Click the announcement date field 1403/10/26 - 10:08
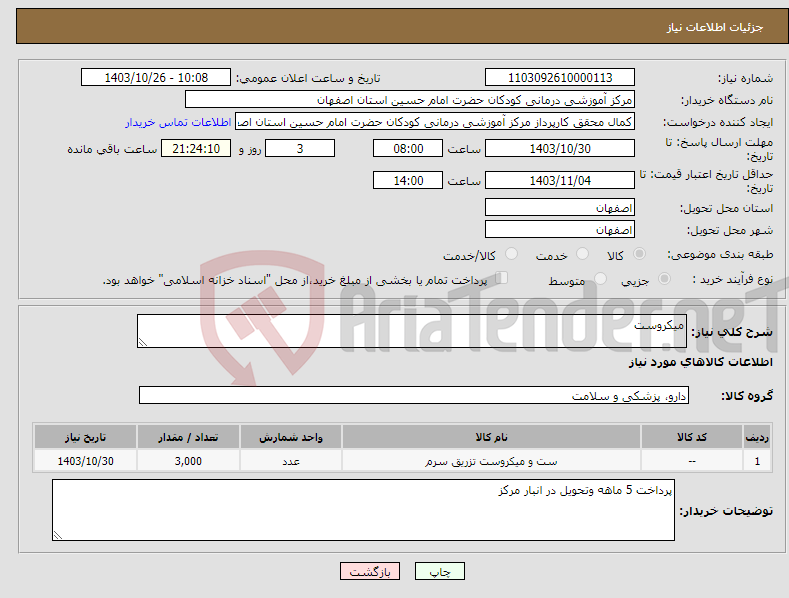This screenshot has width=789, height=598. (156, 78)
